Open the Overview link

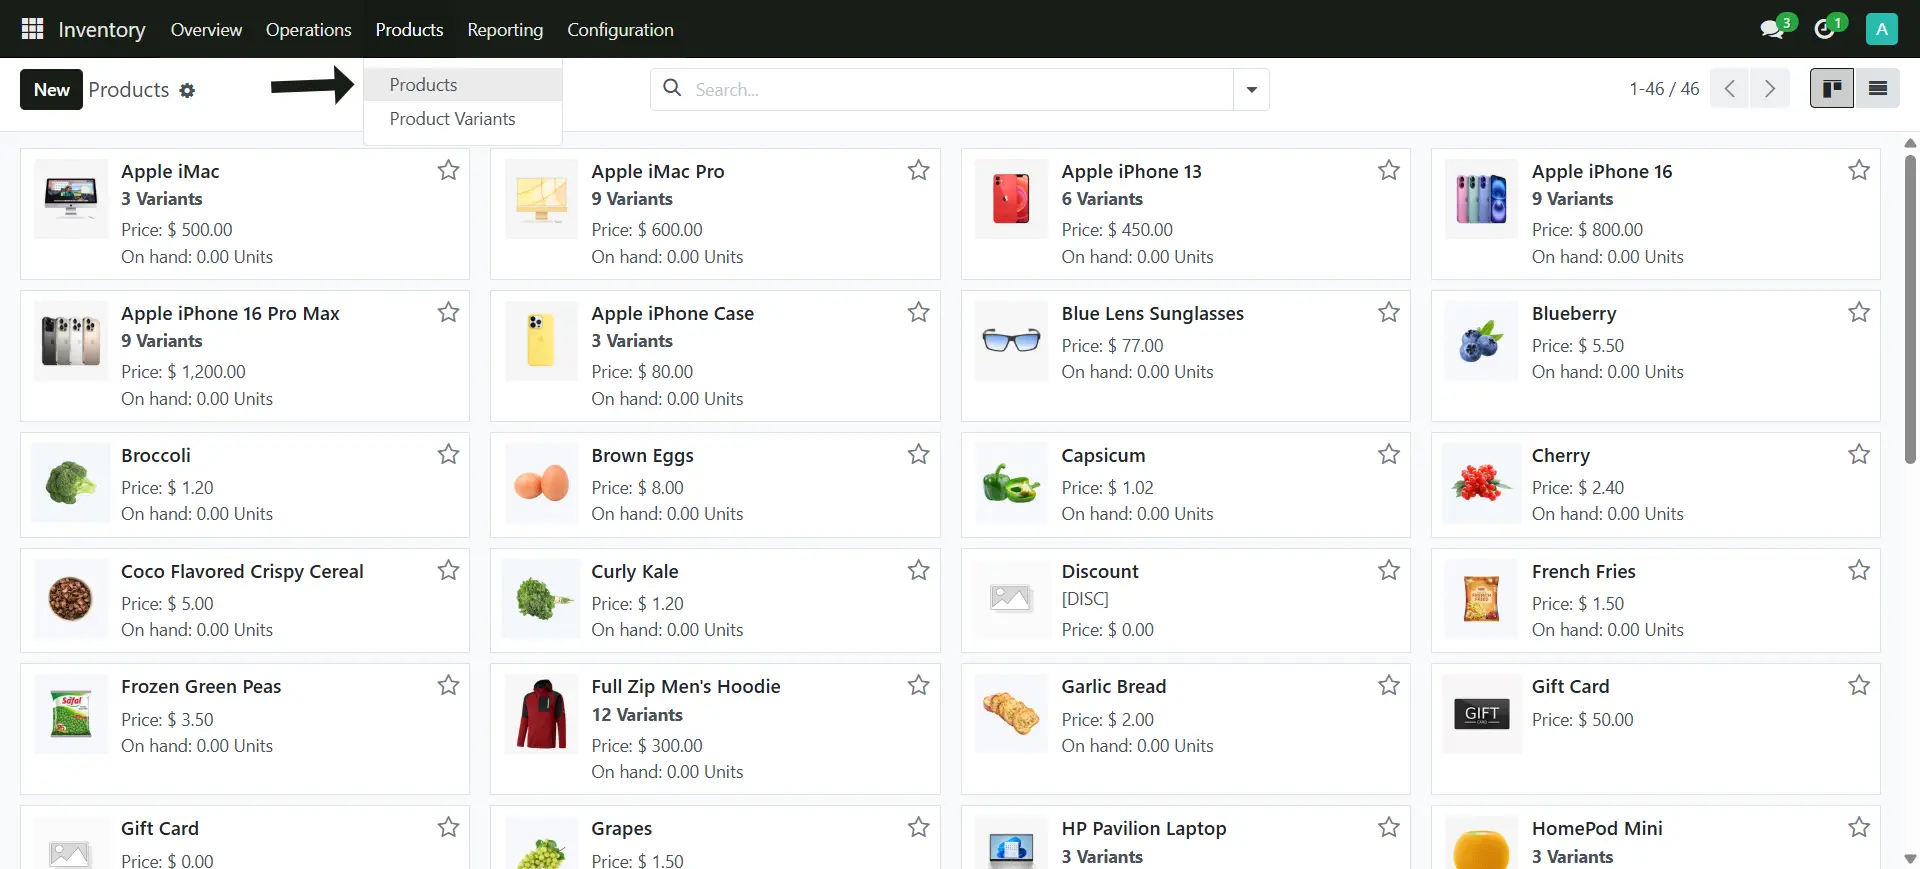point(206,30)
